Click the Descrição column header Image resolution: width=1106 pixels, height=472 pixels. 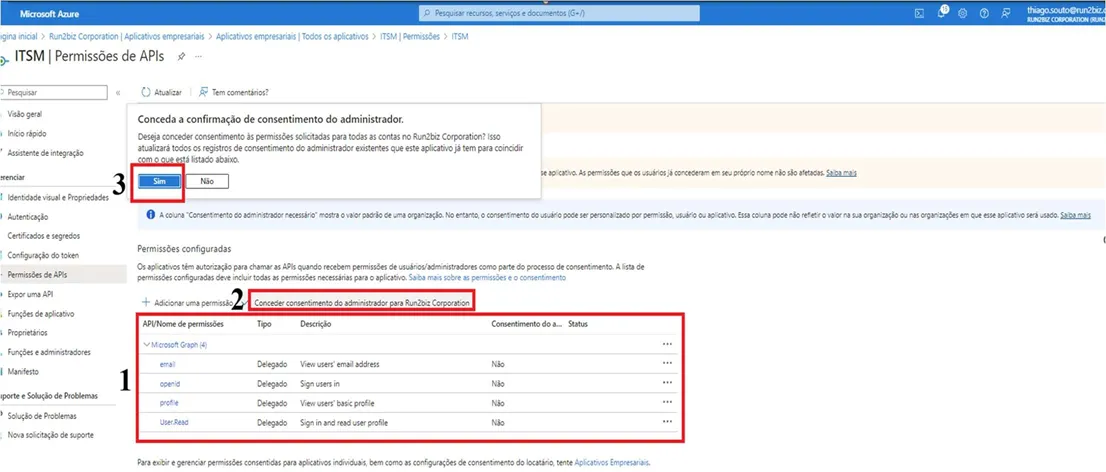coord(315,324)
